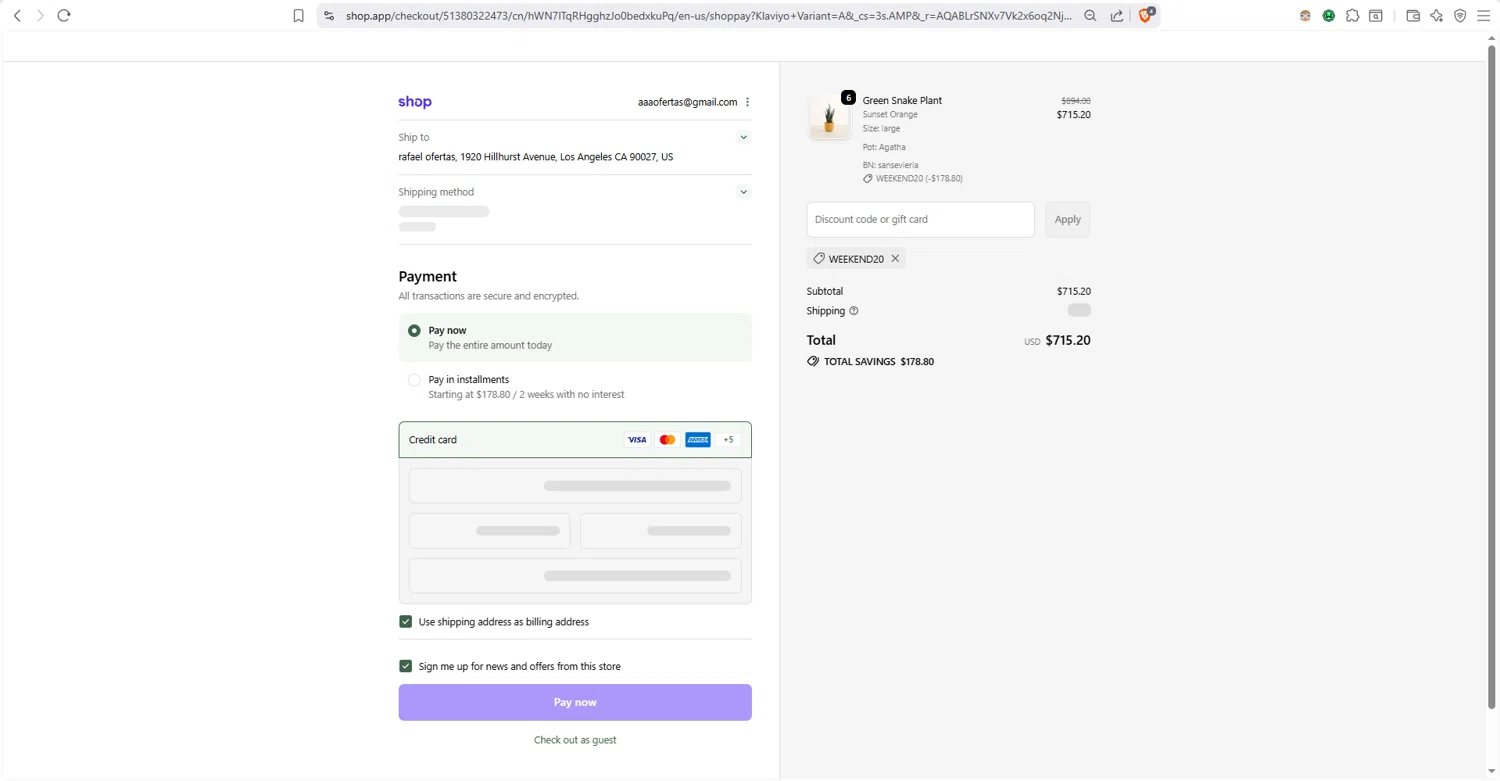
Task: Uncheck Sign me up for news and offers
Action: (406, 666)
